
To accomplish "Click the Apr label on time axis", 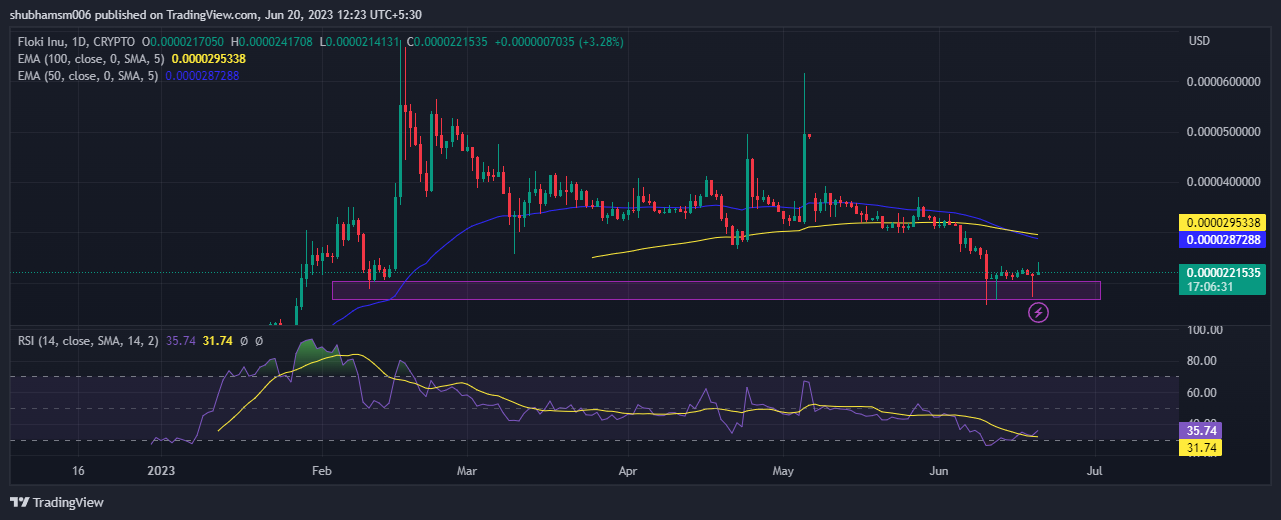I will click(x=628, y=469).
